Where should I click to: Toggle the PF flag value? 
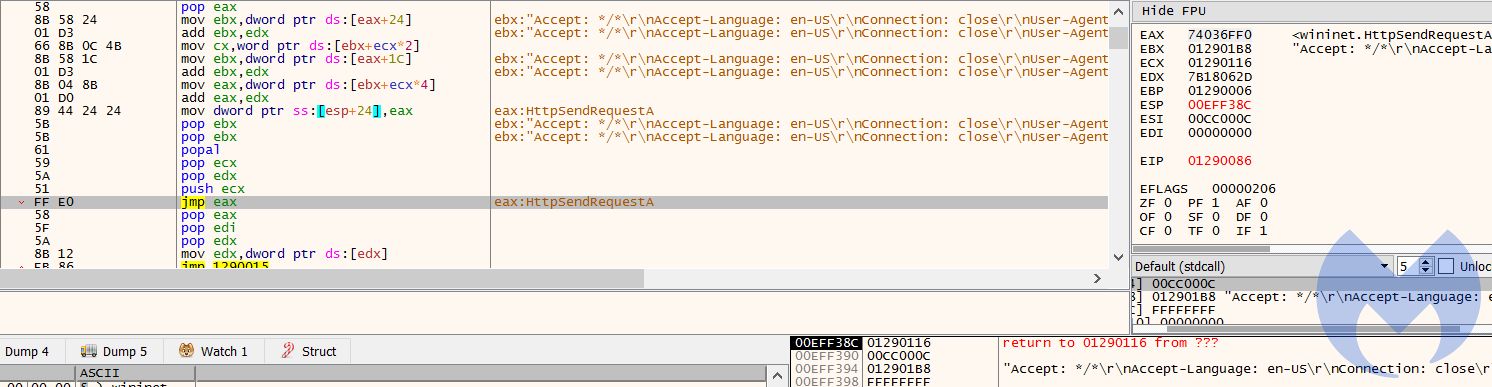pyautogui.click(x=1215, y=203)
